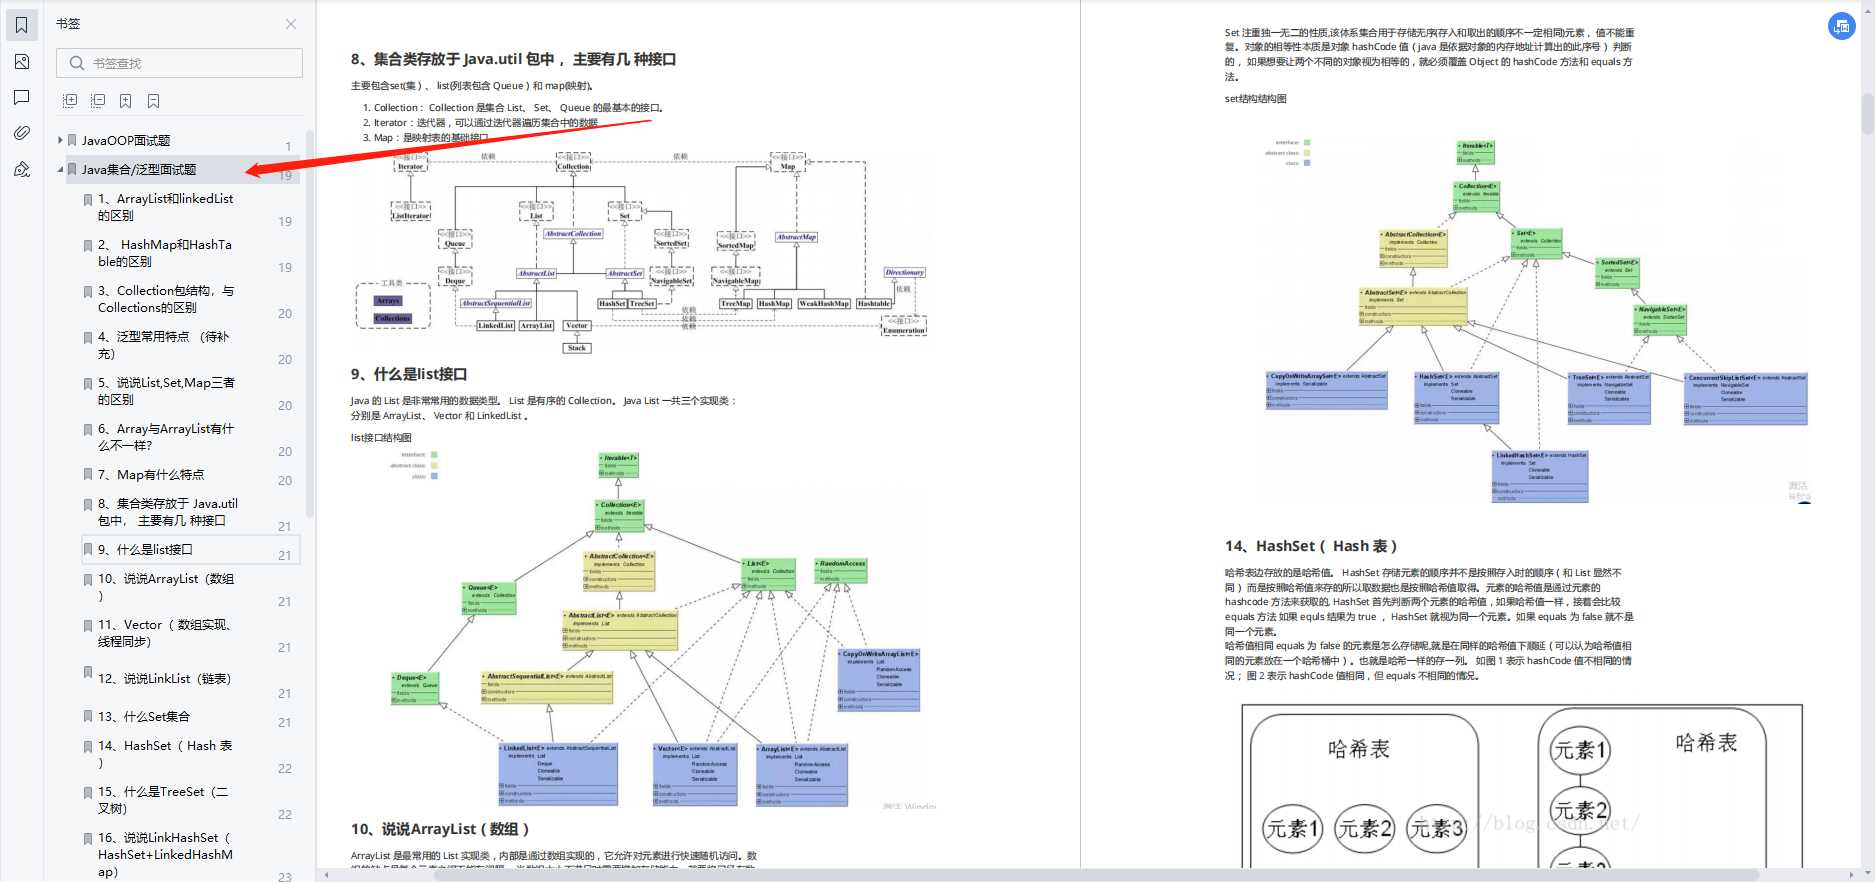Go to bookmark 11、Vector(数组实现、线程同步)

(x=165, y=633)
